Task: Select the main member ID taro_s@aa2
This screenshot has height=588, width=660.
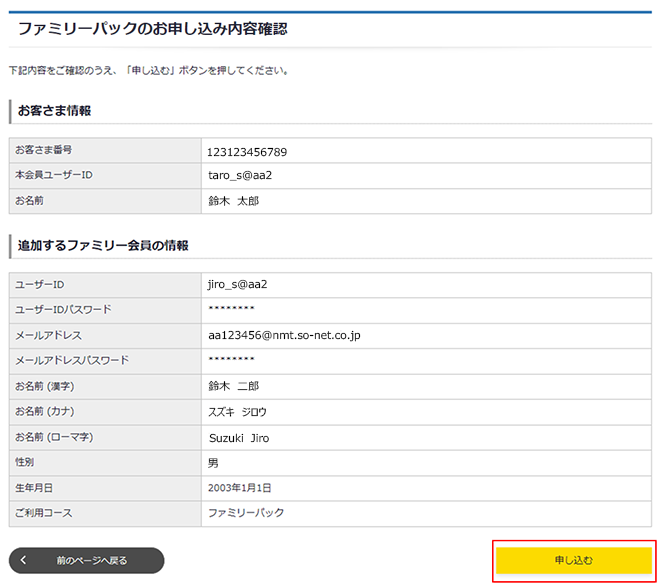Action: click(x=239, y=175)
